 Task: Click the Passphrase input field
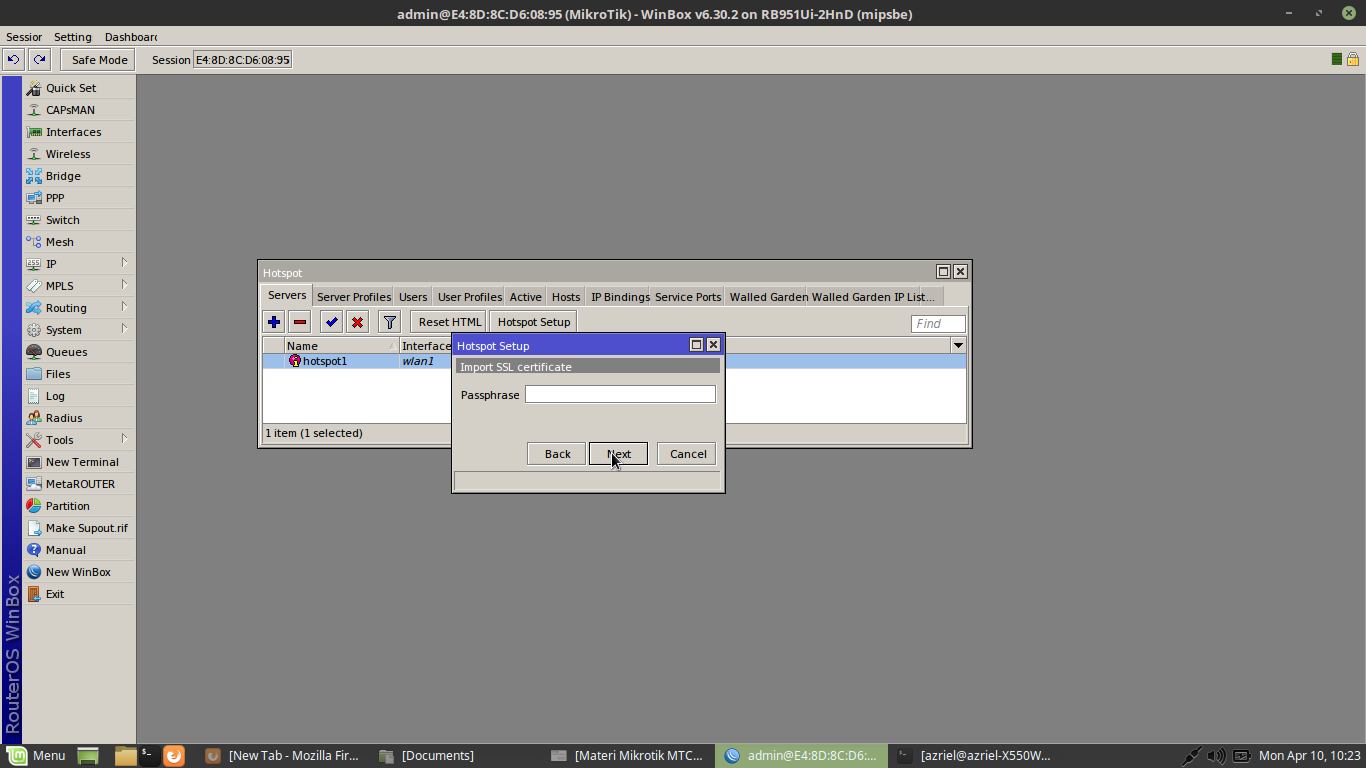620,394
